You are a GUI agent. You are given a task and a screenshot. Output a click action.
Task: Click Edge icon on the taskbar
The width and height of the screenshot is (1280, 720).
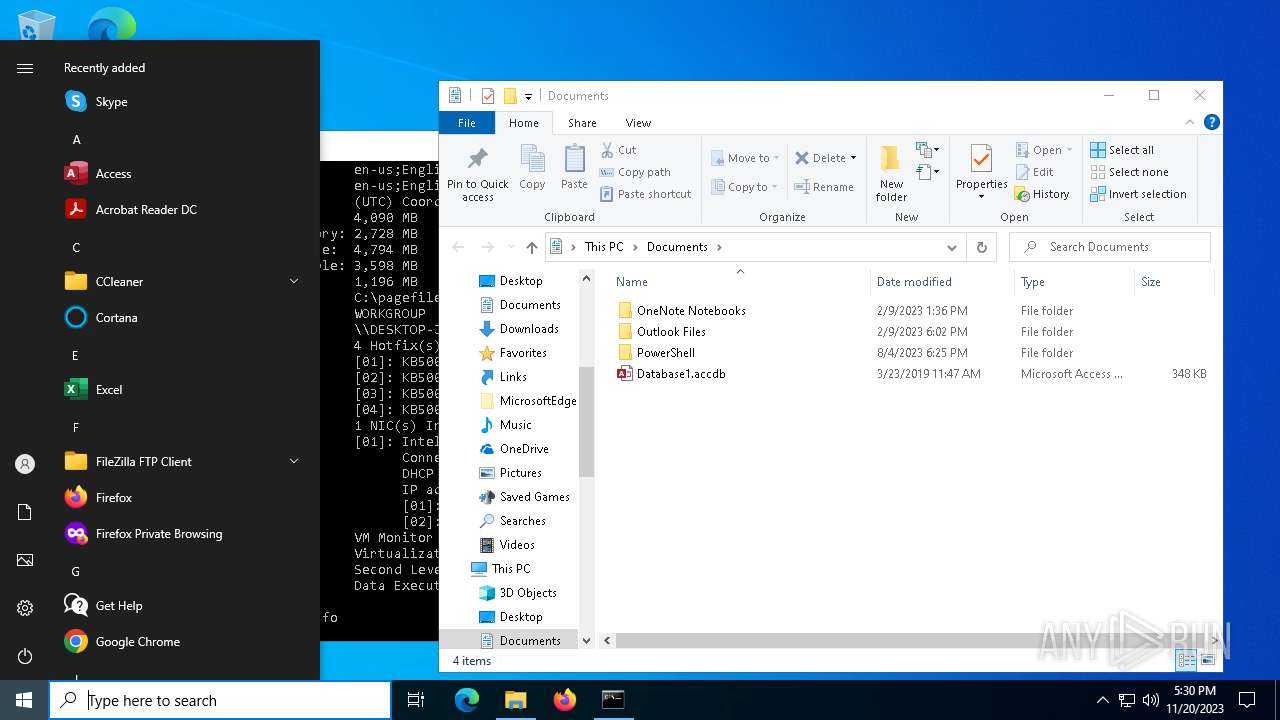pos(467,701)
